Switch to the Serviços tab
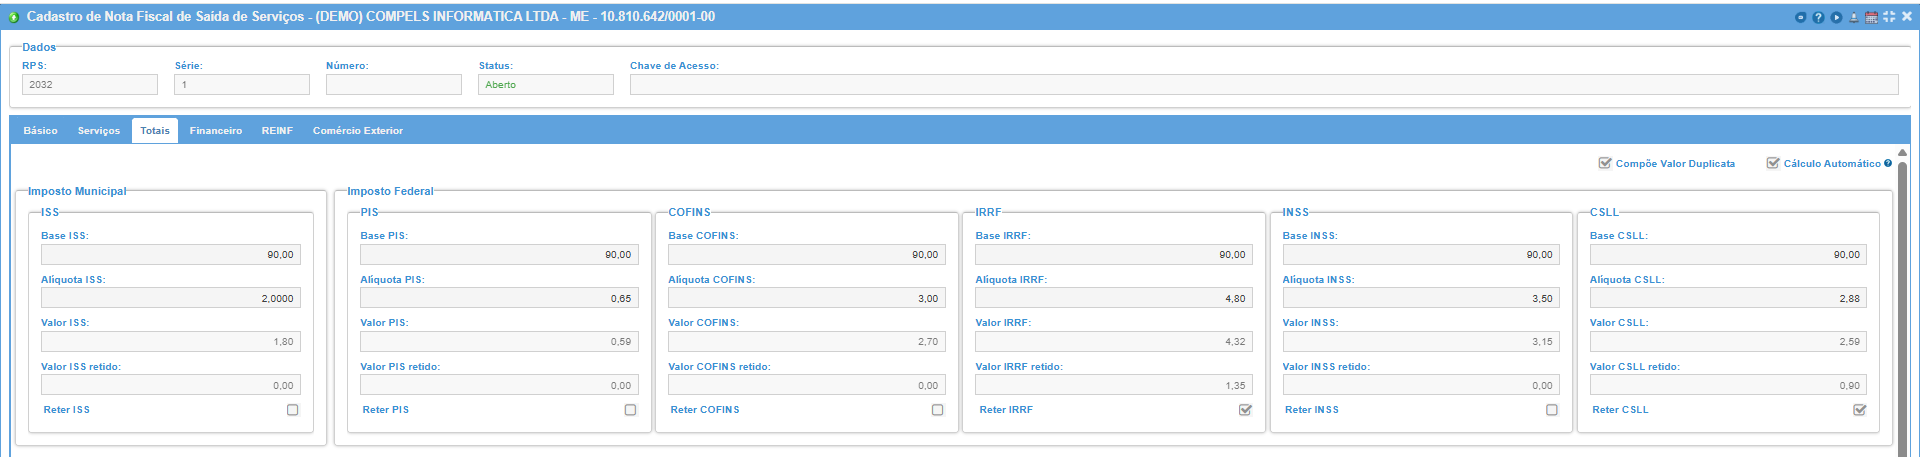 (x=99, y=131)
